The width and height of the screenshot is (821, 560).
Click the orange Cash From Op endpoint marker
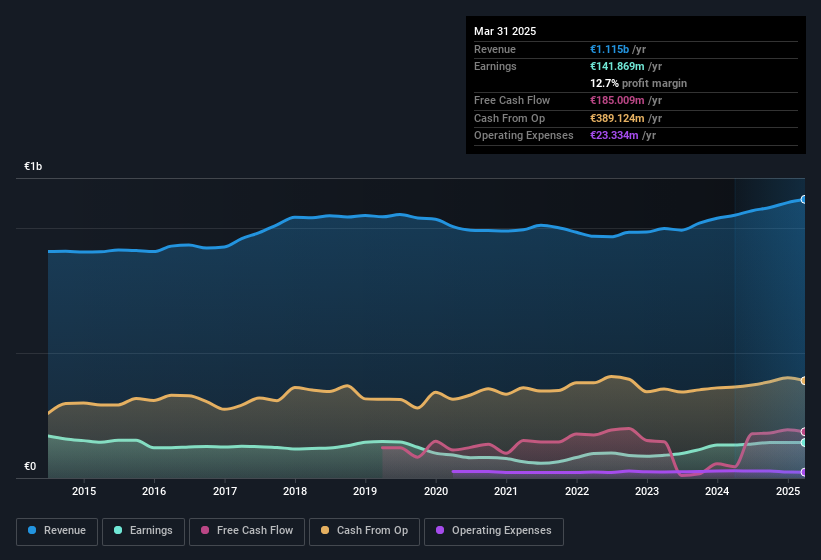click(x=804, y=380)
